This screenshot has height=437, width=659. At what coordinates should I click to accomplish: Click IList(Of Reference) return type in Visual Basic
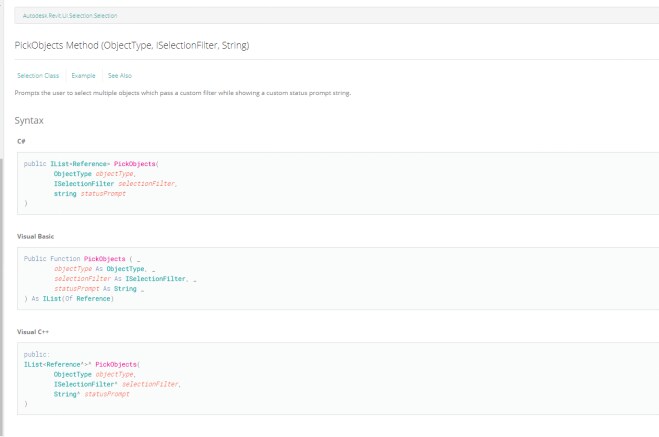[x=78, y=299]
